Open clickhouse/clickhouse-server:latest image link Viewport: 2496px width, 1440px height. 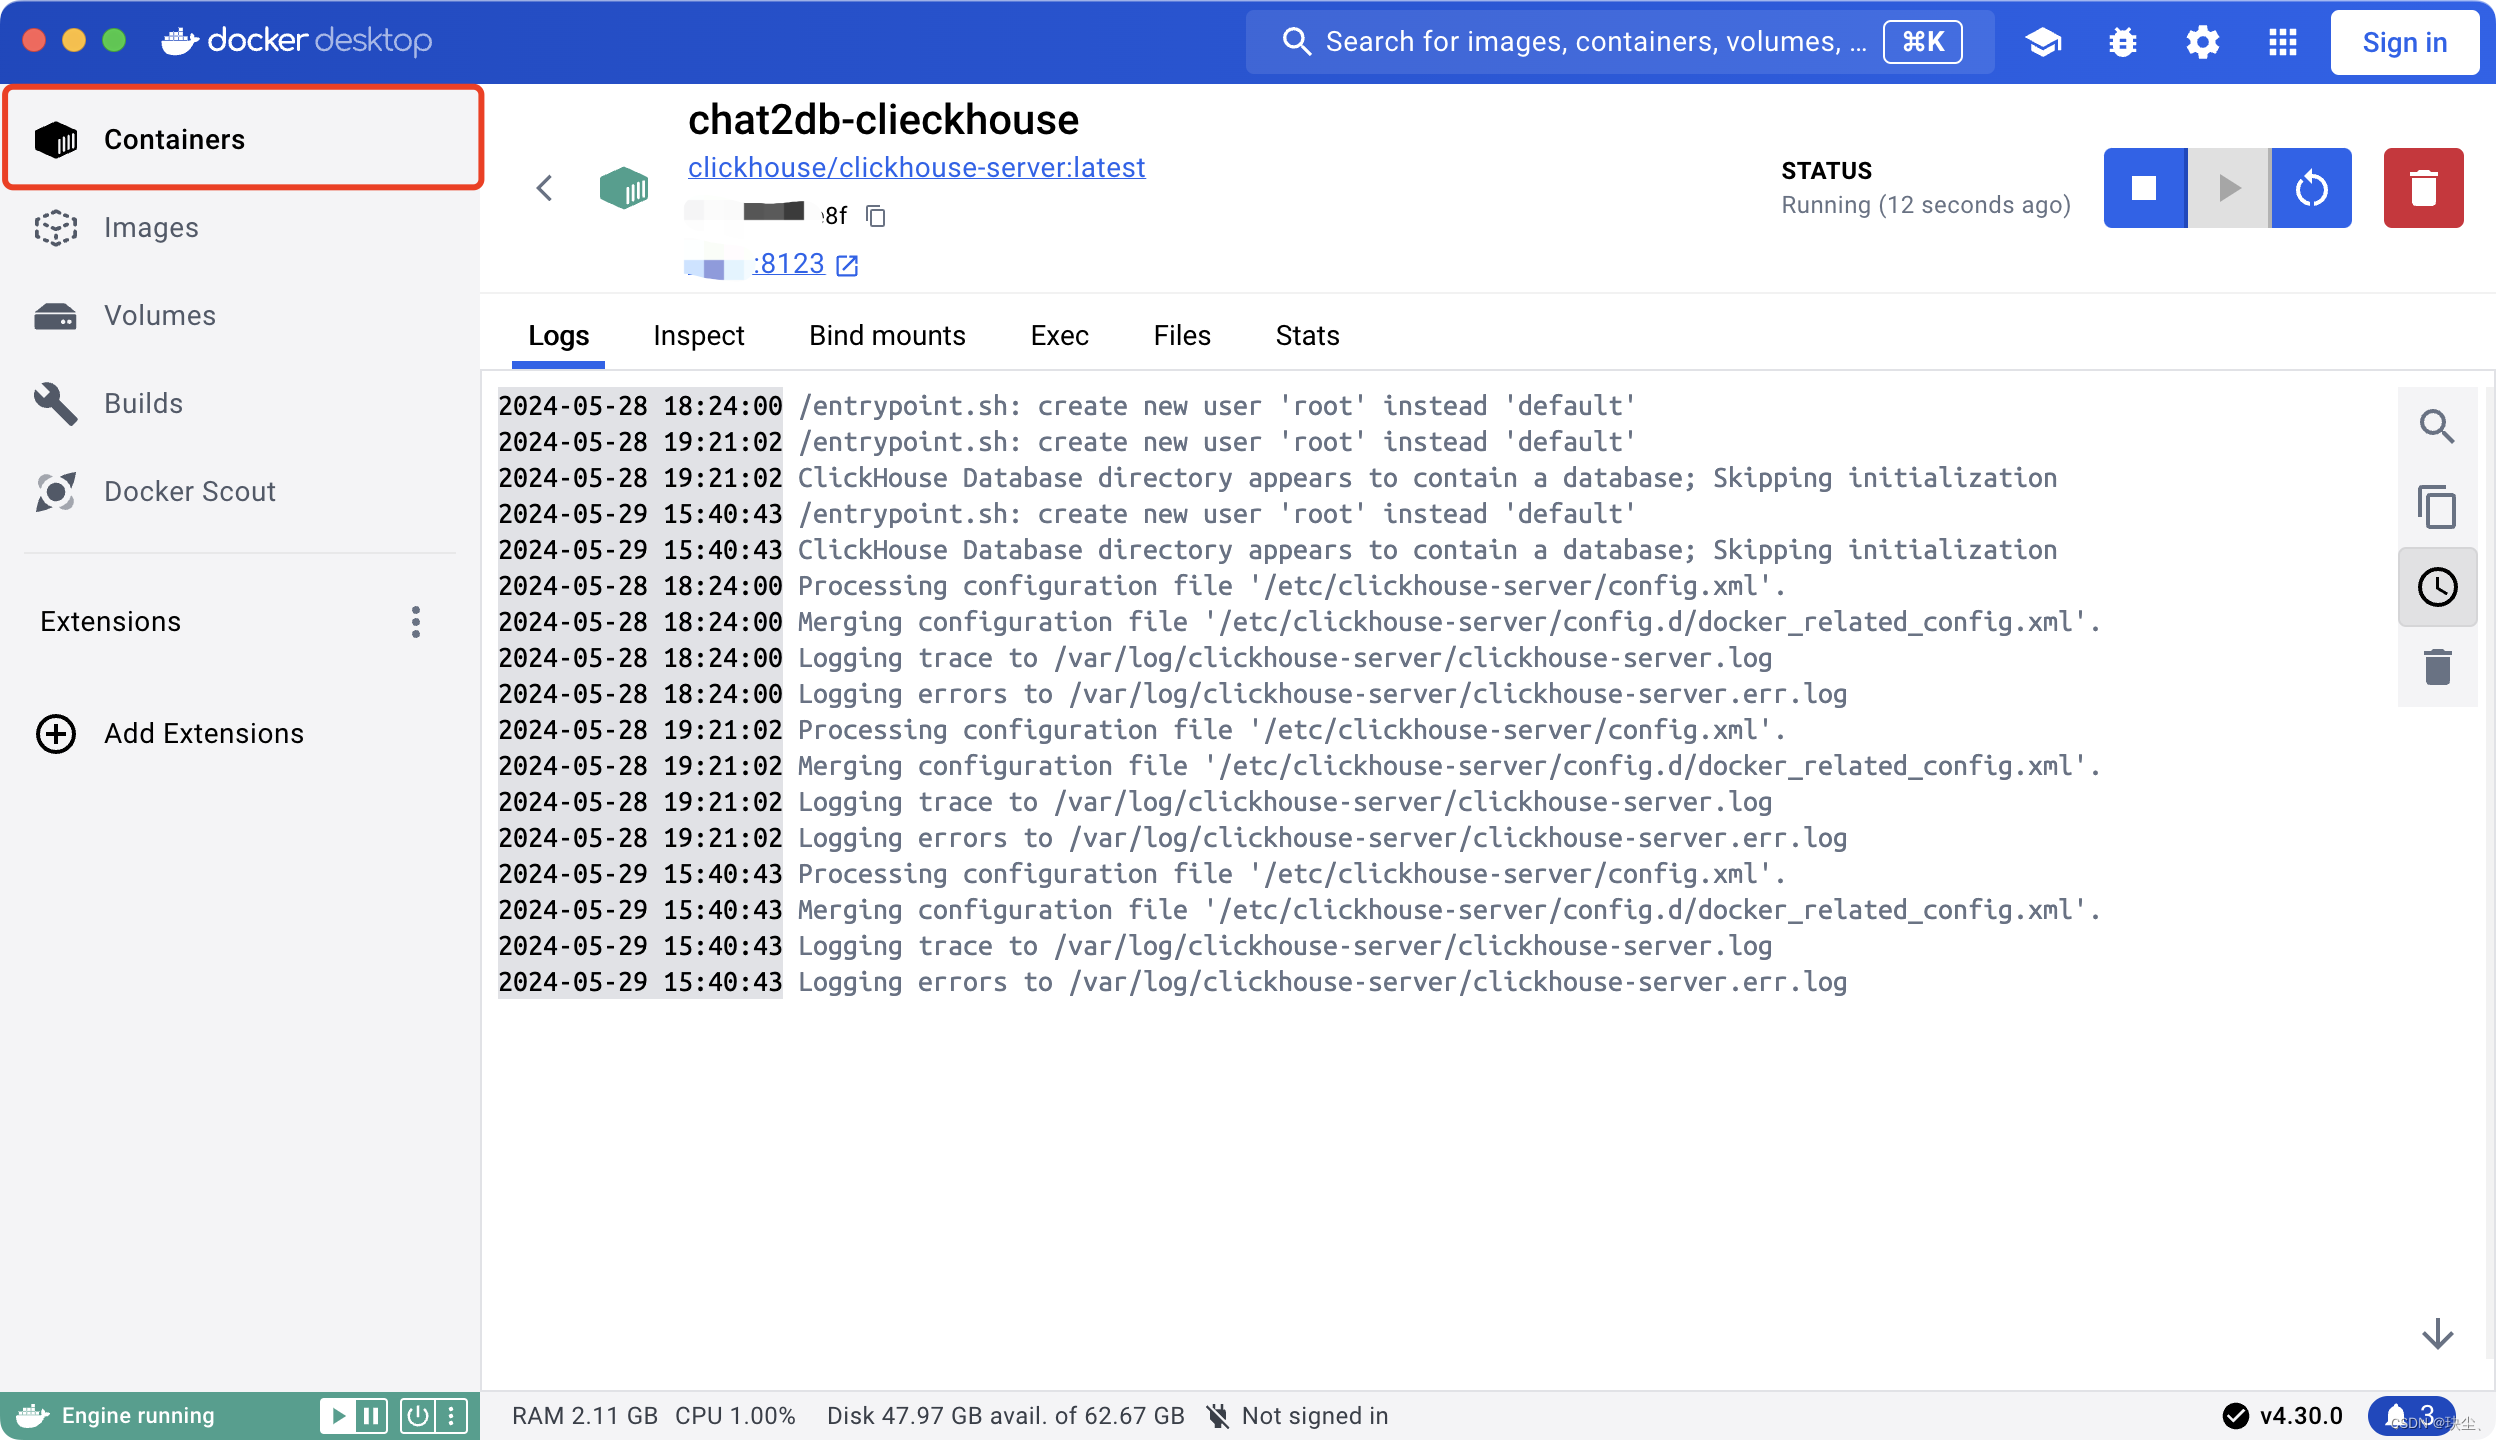[917, 167]
